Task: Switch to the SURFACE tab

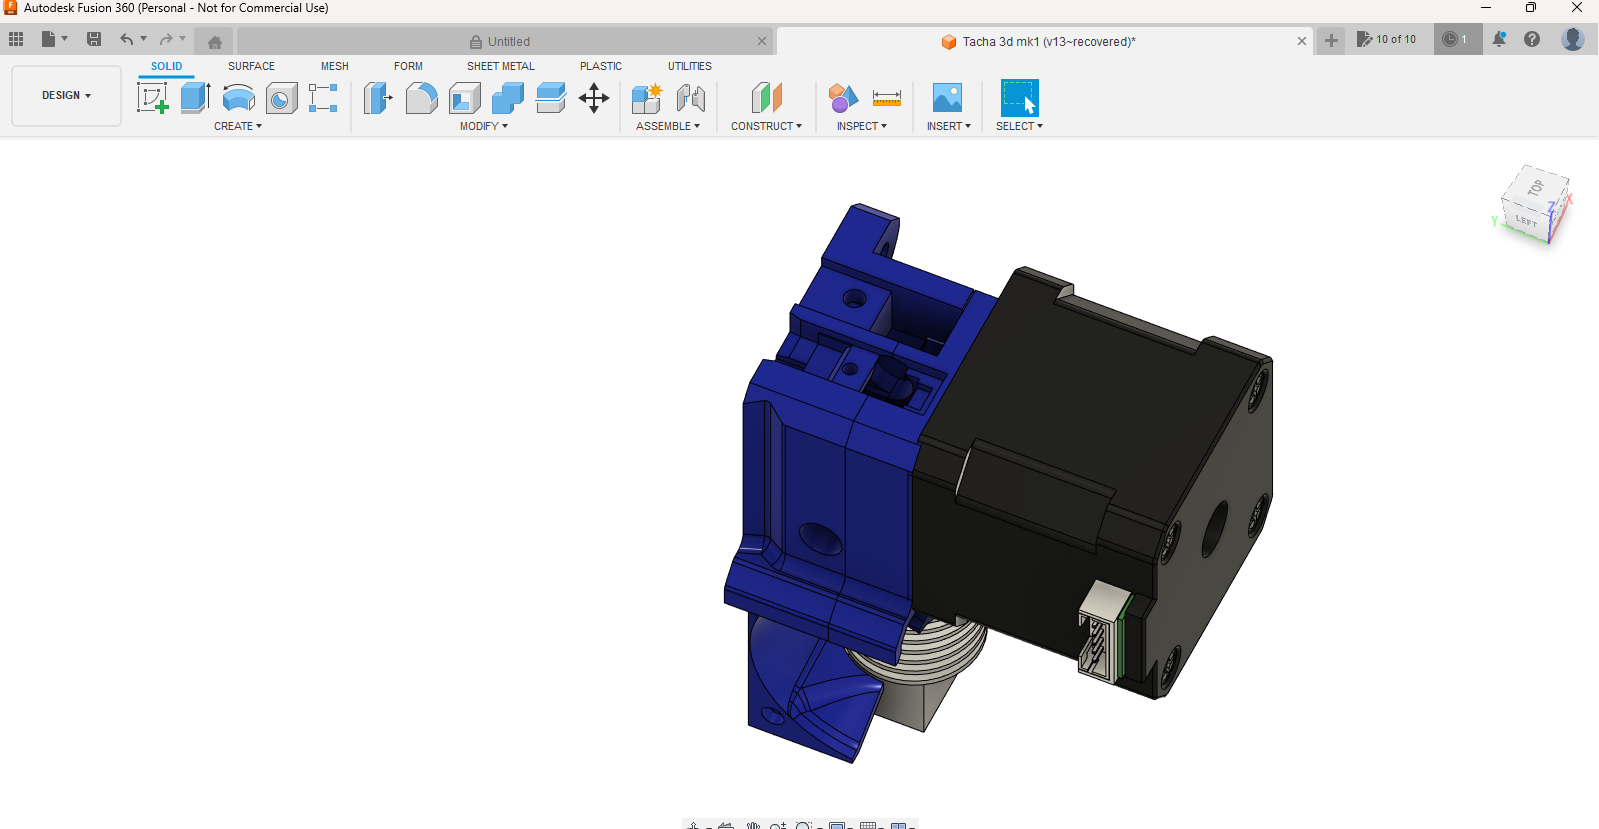Action: click(x=251, y=66)
